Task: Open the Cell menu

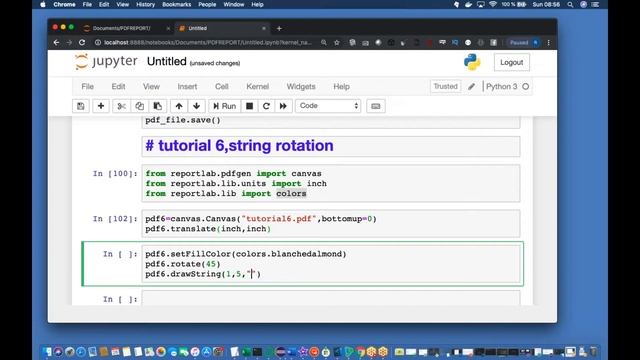Action: [222, 87]
